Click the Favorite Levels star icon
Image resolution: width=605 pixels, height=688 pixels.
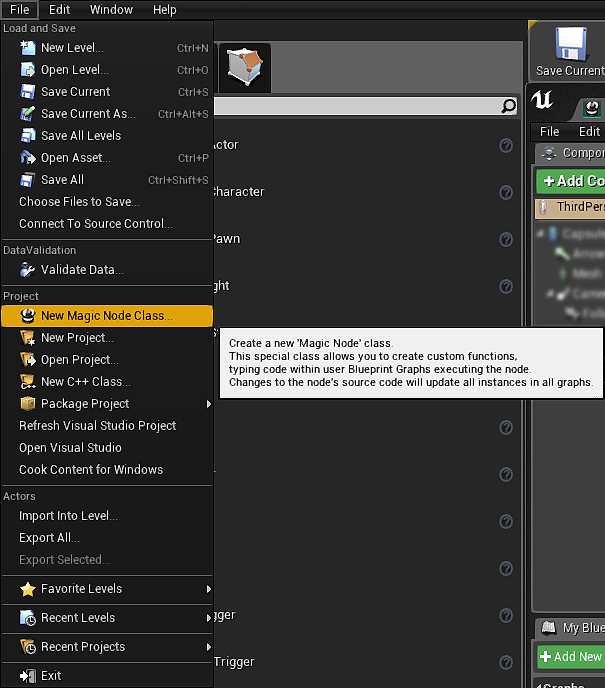coord(28,589)
